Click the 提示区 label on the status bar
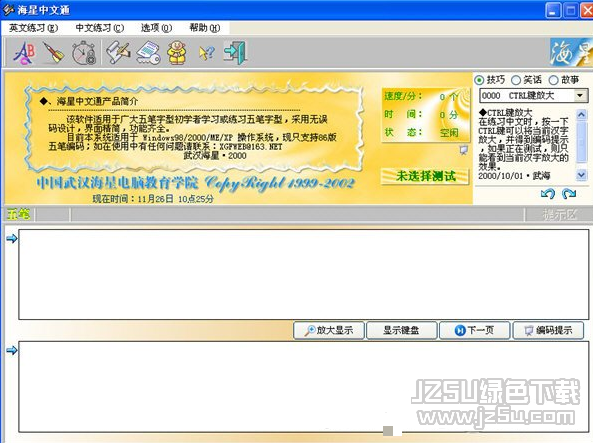The height and width of the screenshot is (443, 593). coord(559,215)
